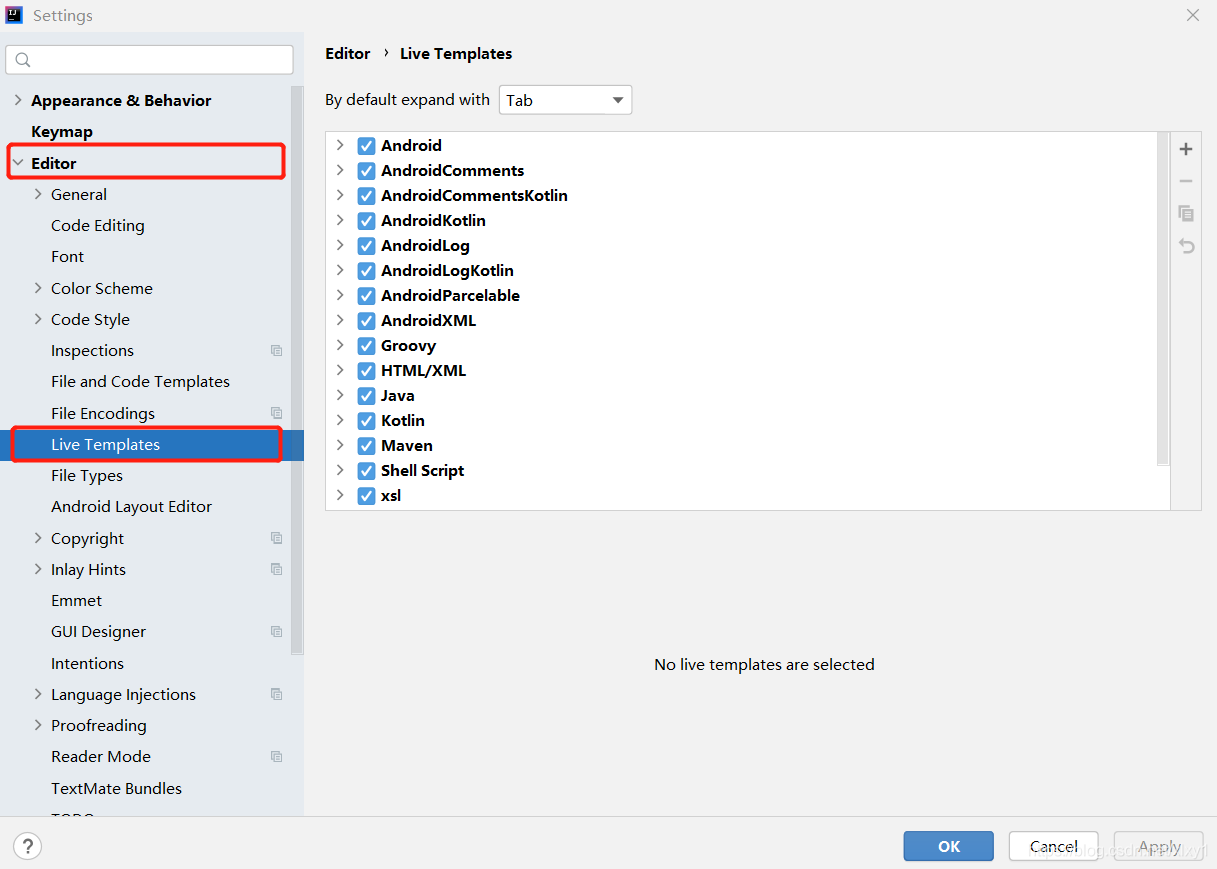The width and height of the screenshot is (1217, 869).
Task: Click the clipboard icon beside Reader Mode
Action: (276, 756)
